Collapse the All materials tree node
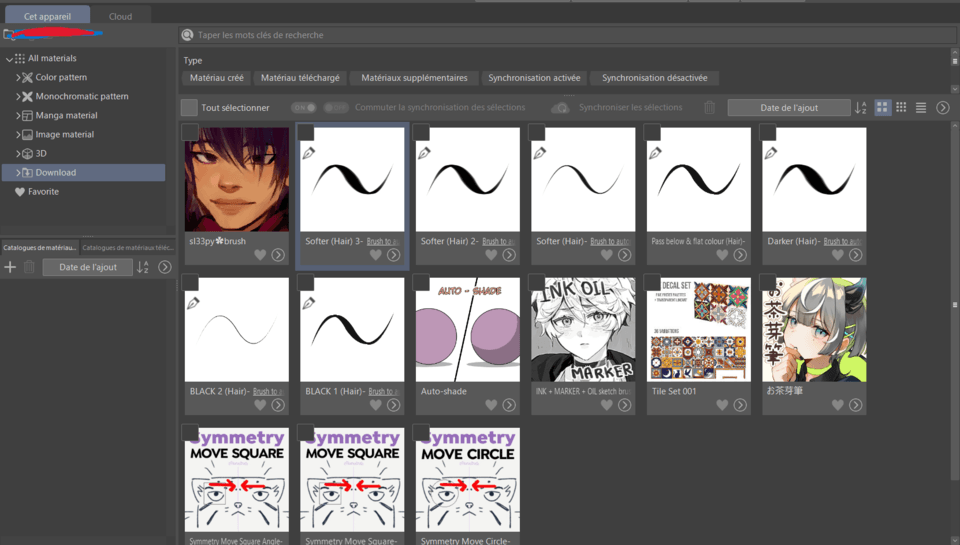Viewport: 960px width, 545px height. (x=9, y=59)
